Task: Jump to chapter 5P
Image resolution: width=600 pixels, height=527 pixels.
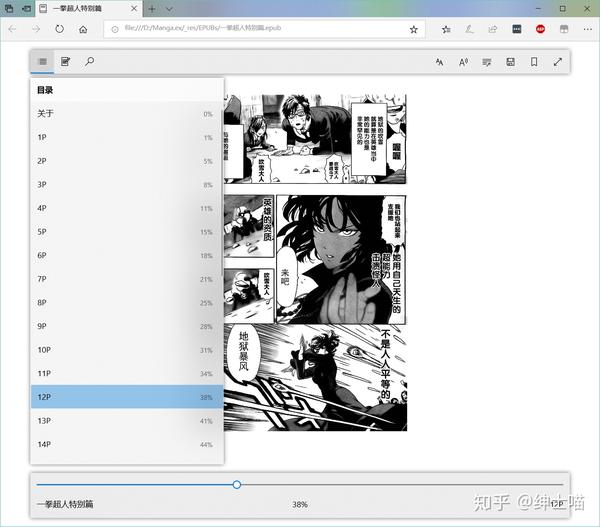Action: pos(127,232)
